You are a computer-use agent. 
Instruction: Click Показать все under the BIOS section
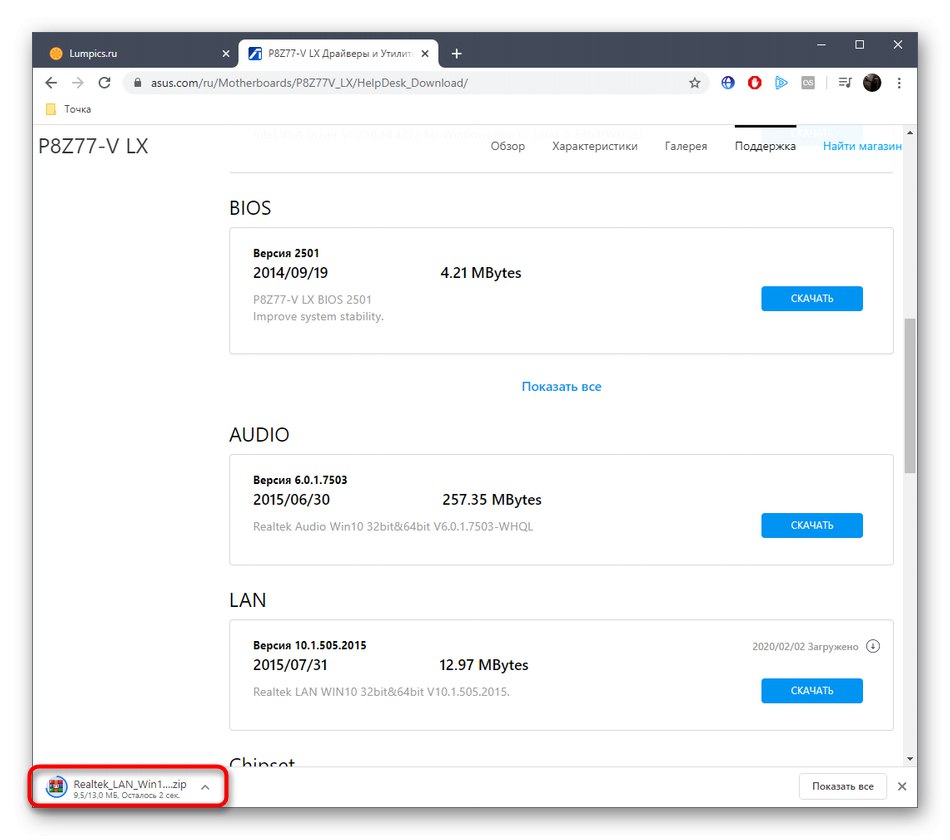tap(561, 386)
